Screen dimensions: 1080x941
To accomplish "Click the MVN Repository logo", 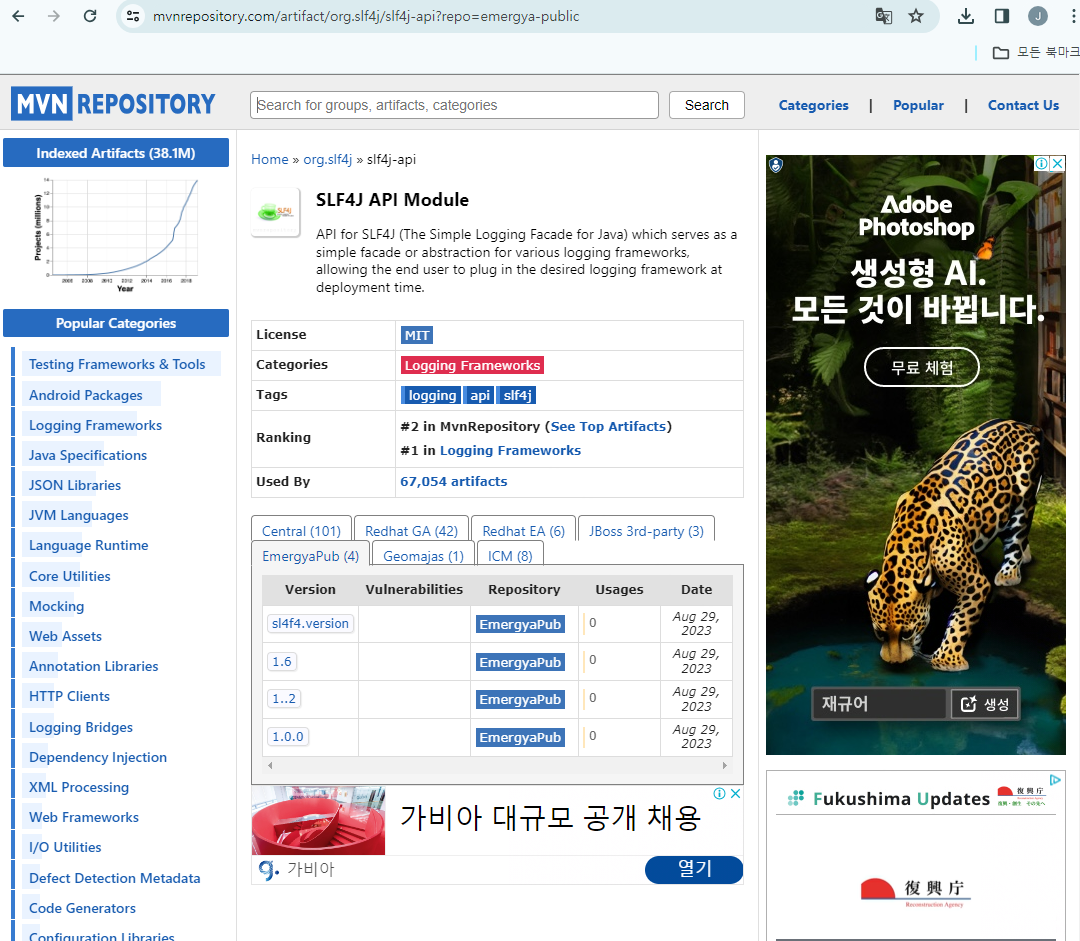I will tap(114, 104).
